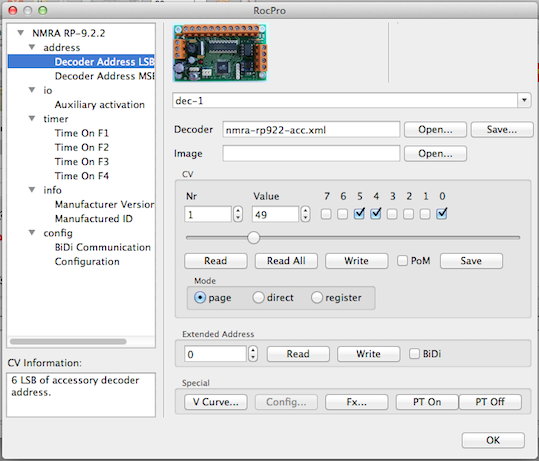Select the direct mode radio button
539x461 pixels.
click(x=258, y=297)
